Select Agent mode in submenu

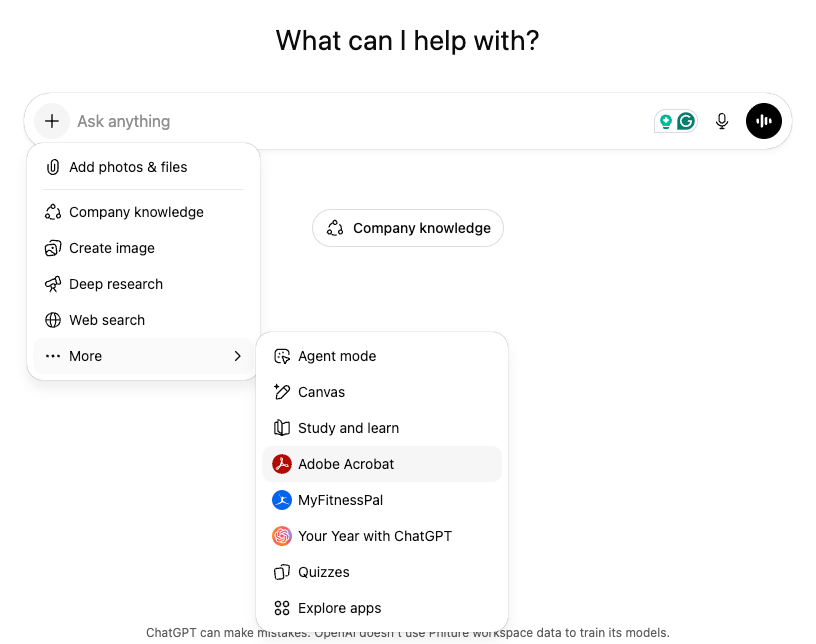pos(336,356)
